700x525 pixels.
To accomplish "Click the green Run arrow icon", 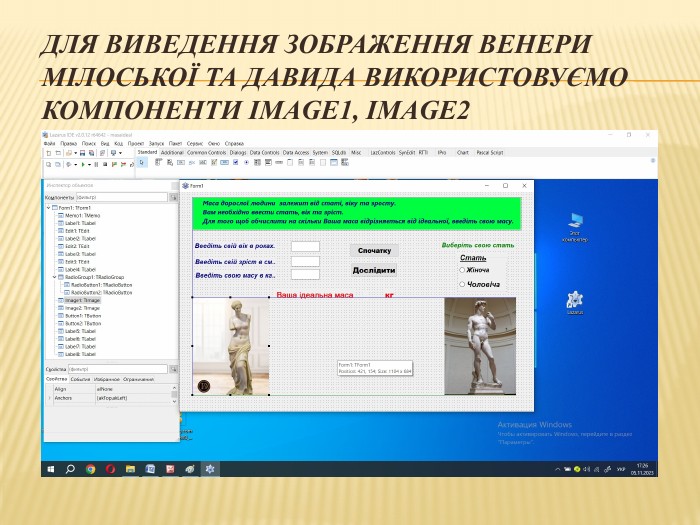I will (83, 164).
